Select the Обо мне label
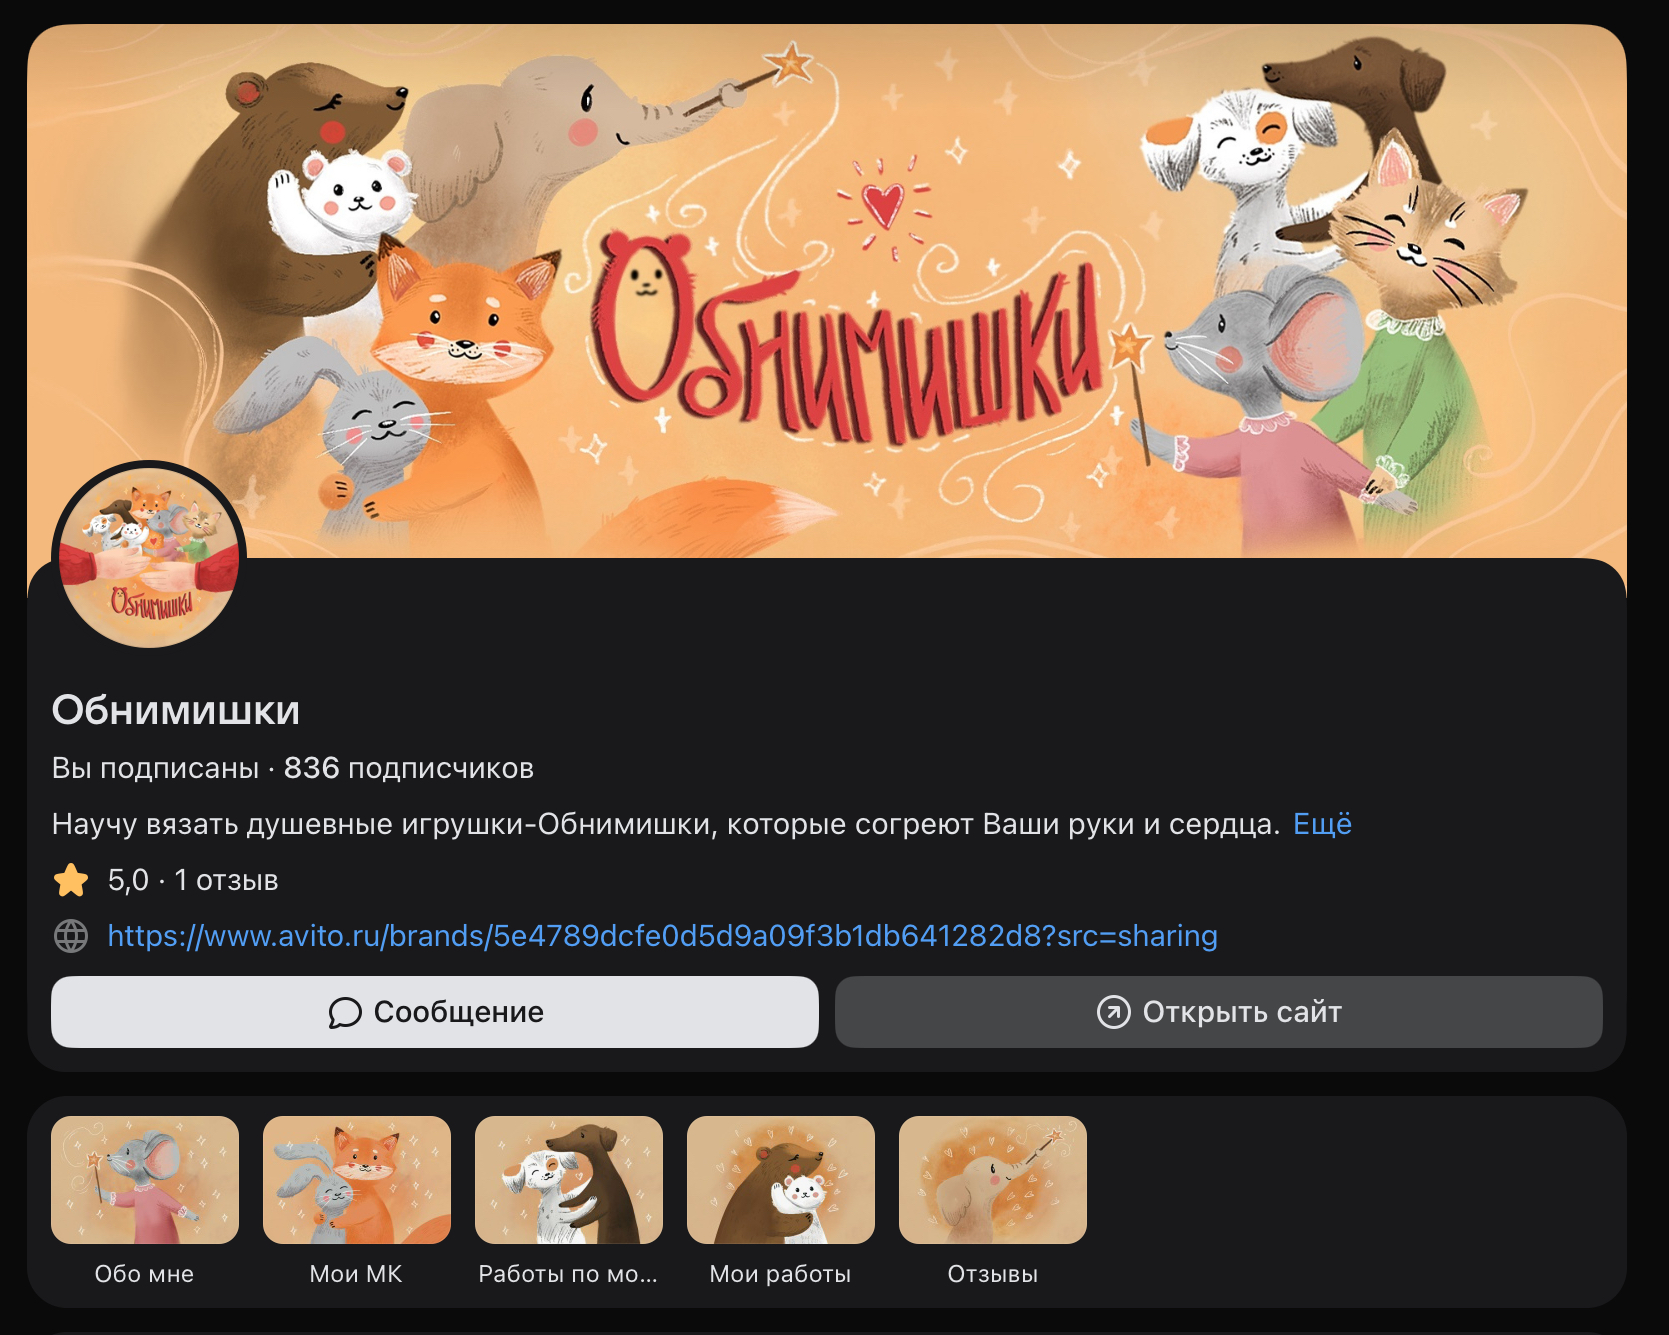 click(144, 1274)
